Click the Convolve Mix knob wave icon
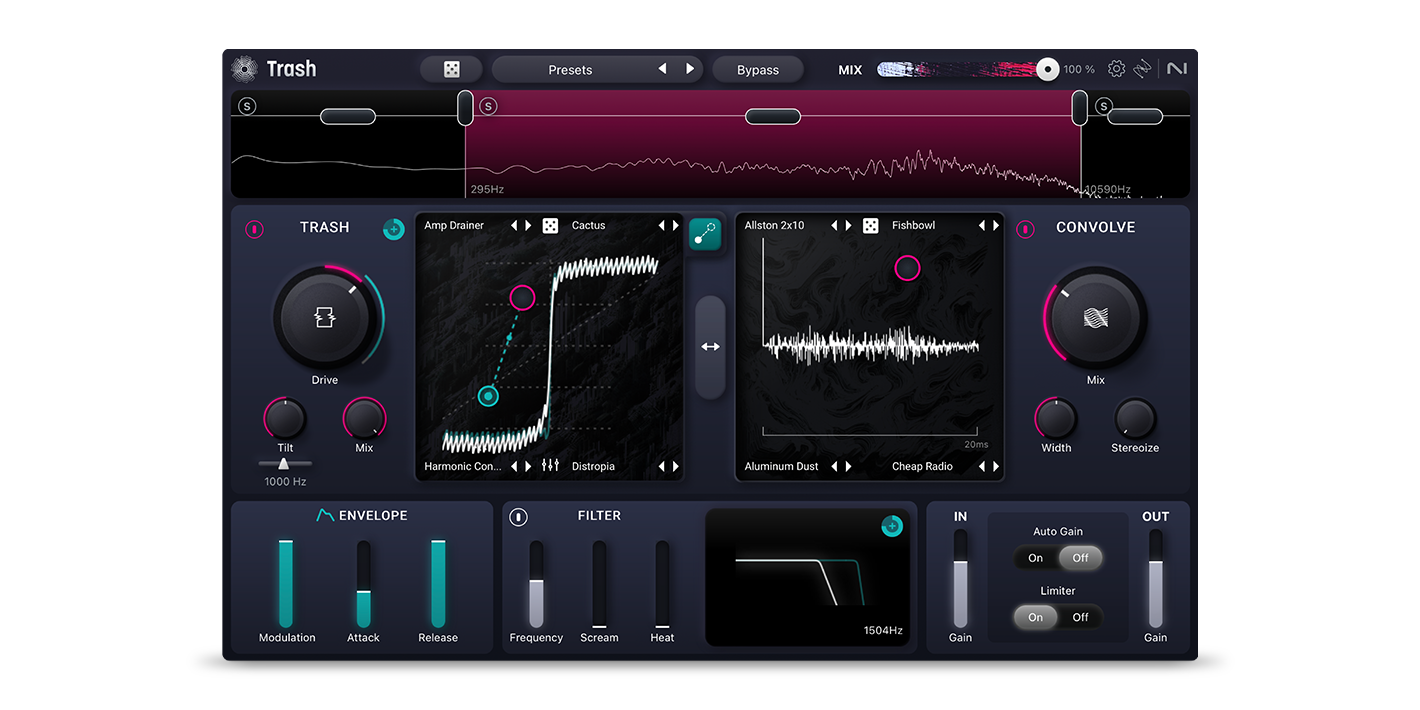Screen dimensions: 1420x710 point(1096,318)
